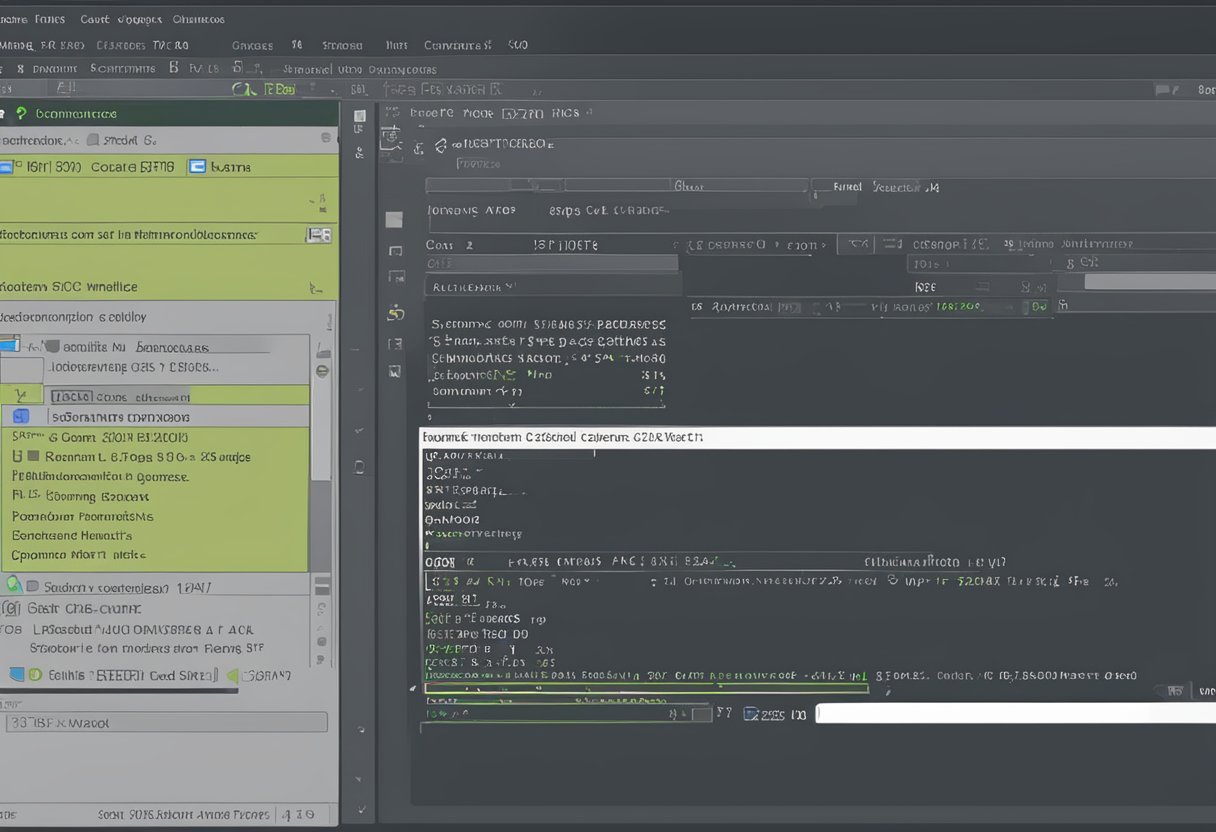Open the dropdown field above the dark text block

[x=552, y=287]
